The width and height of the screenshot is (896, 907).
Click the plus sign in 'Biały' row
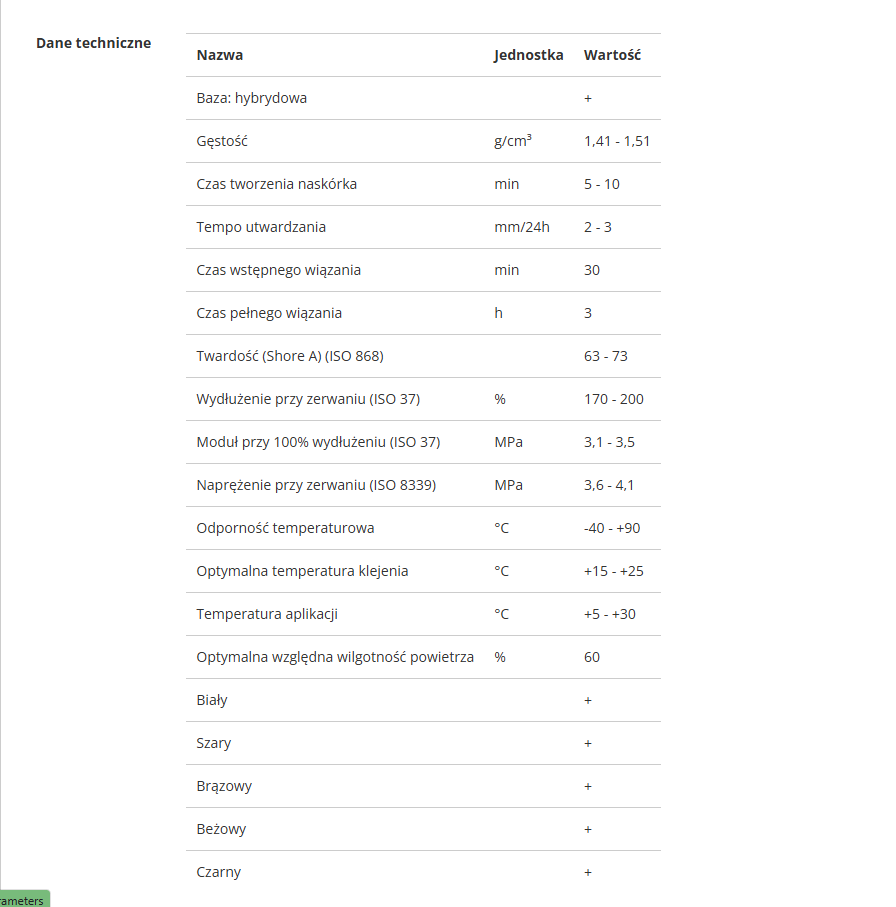point(588,700)
